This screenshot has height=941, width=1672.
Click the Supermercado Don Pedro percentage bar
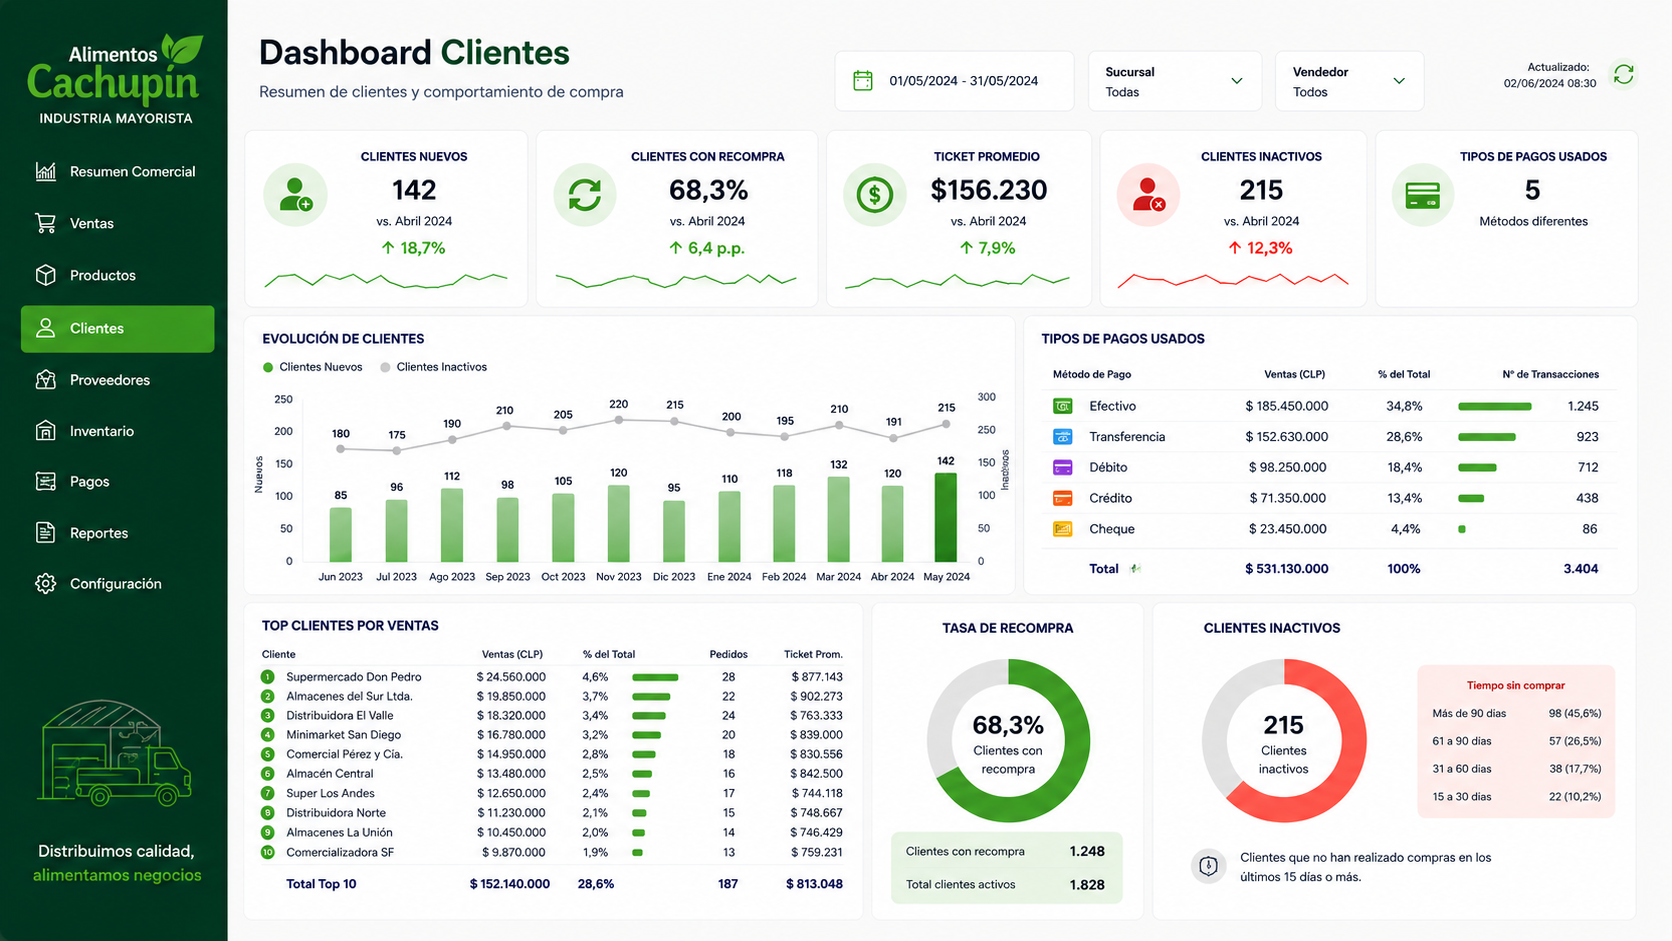tap(655, 677)
